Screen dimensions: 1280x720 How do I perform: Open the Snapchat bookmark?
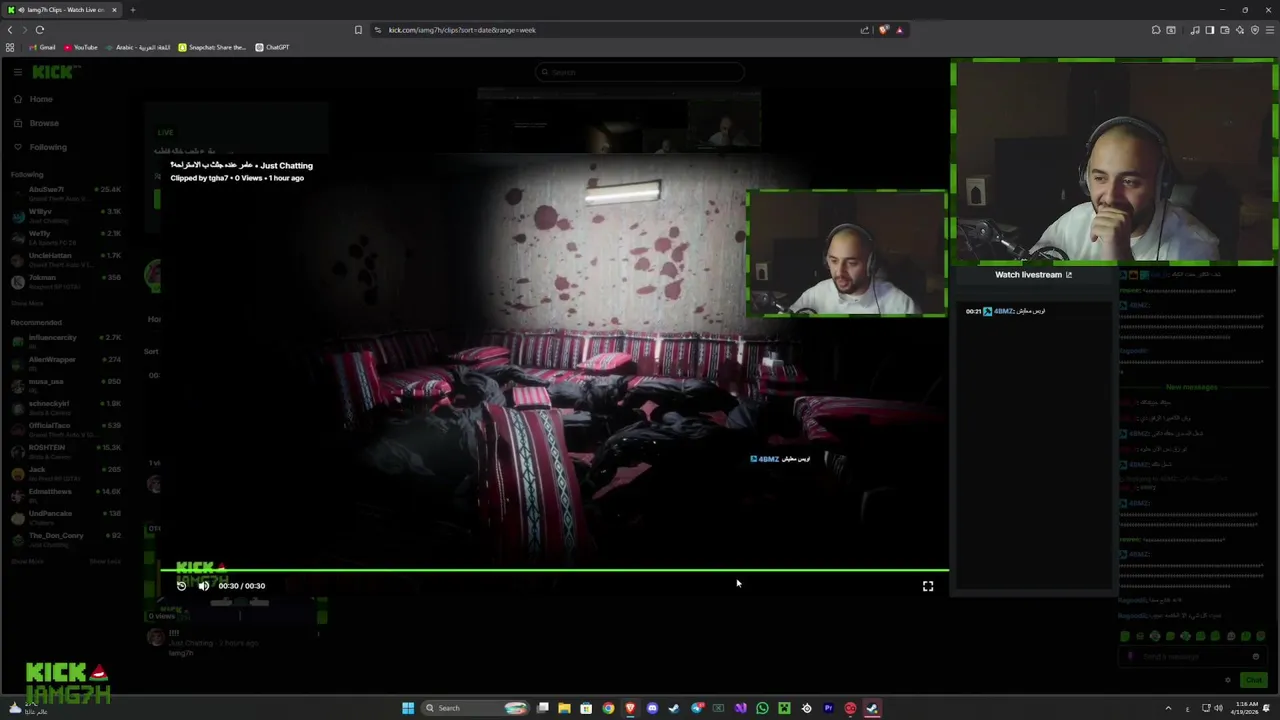[x=212, y=47]
